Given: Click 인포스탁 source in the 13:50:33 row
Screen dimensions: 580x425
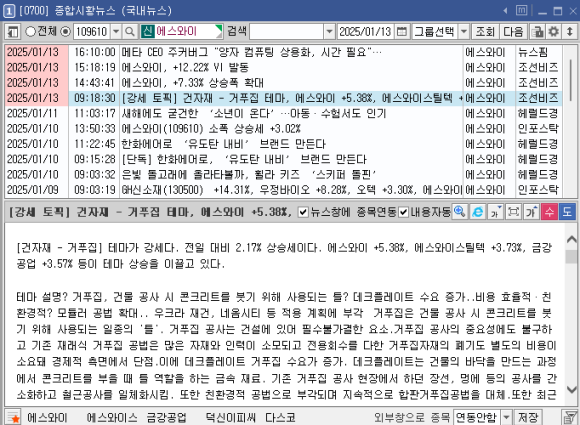Looking at the screenshot, I should click(538, 129).
